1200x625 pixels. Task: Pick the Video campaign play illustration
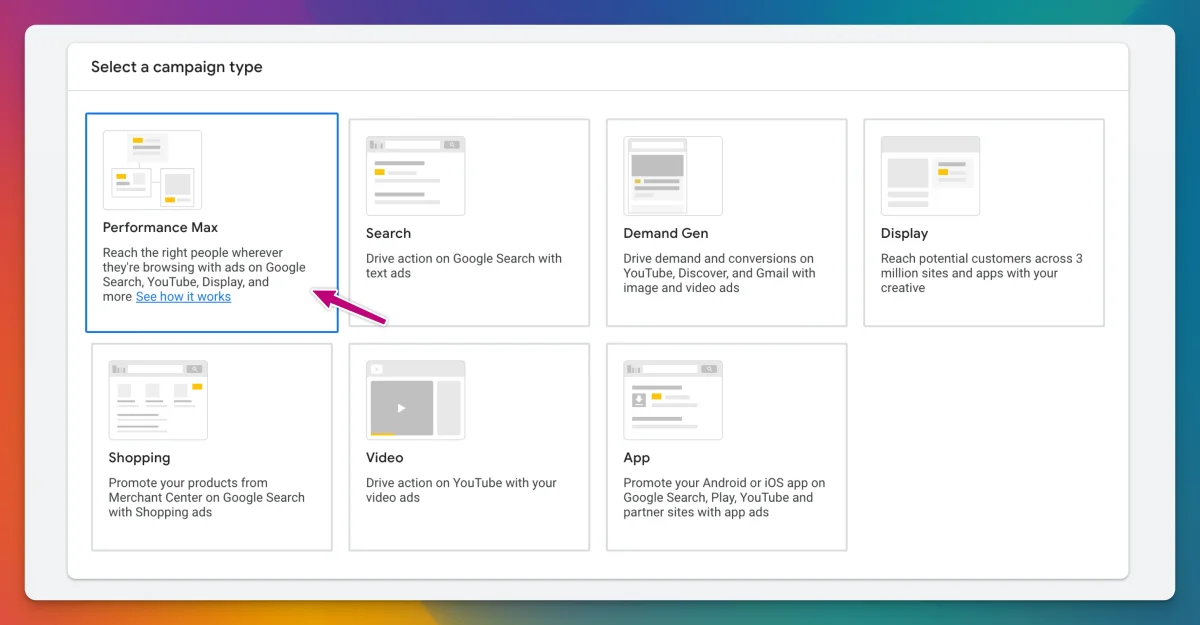415,400
